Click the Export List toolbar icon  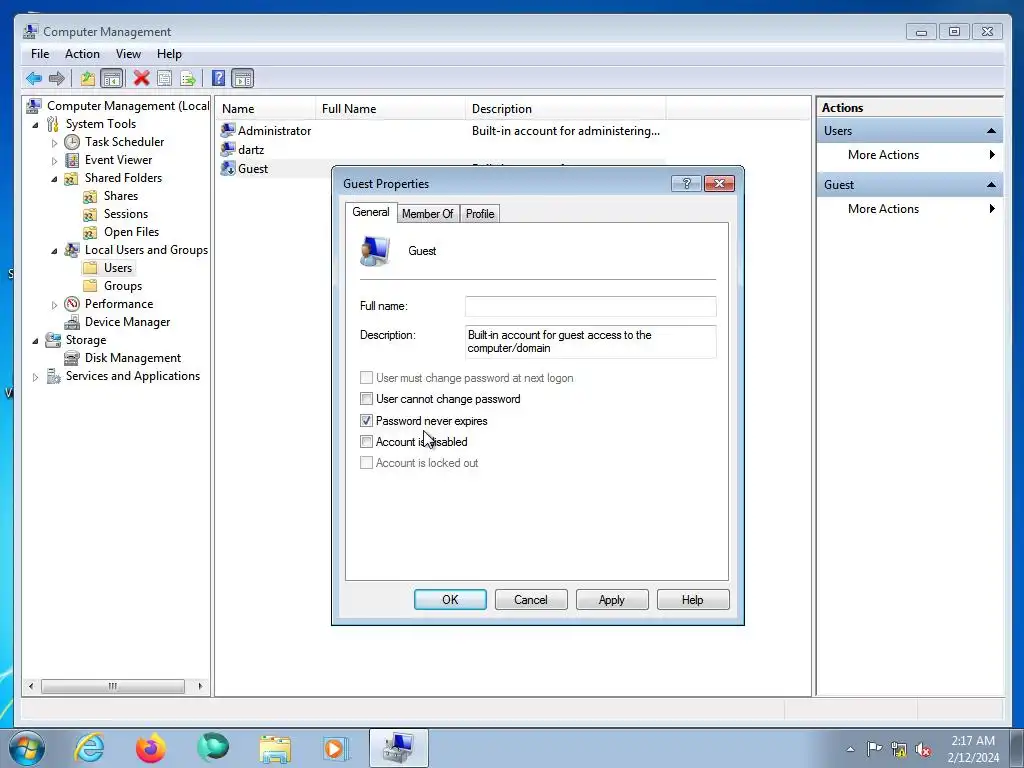(188, 79)
